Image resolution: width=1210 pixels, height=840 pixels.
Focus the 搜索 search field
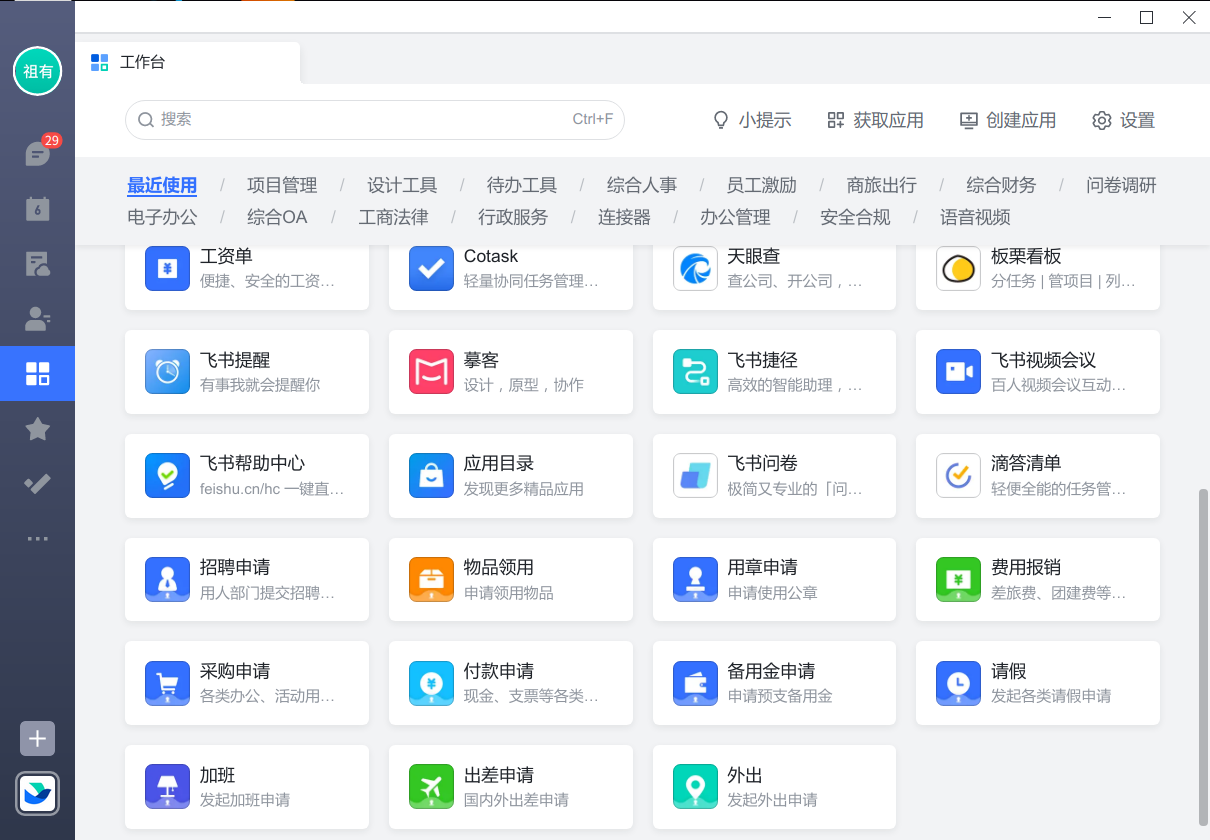(375, 120)
